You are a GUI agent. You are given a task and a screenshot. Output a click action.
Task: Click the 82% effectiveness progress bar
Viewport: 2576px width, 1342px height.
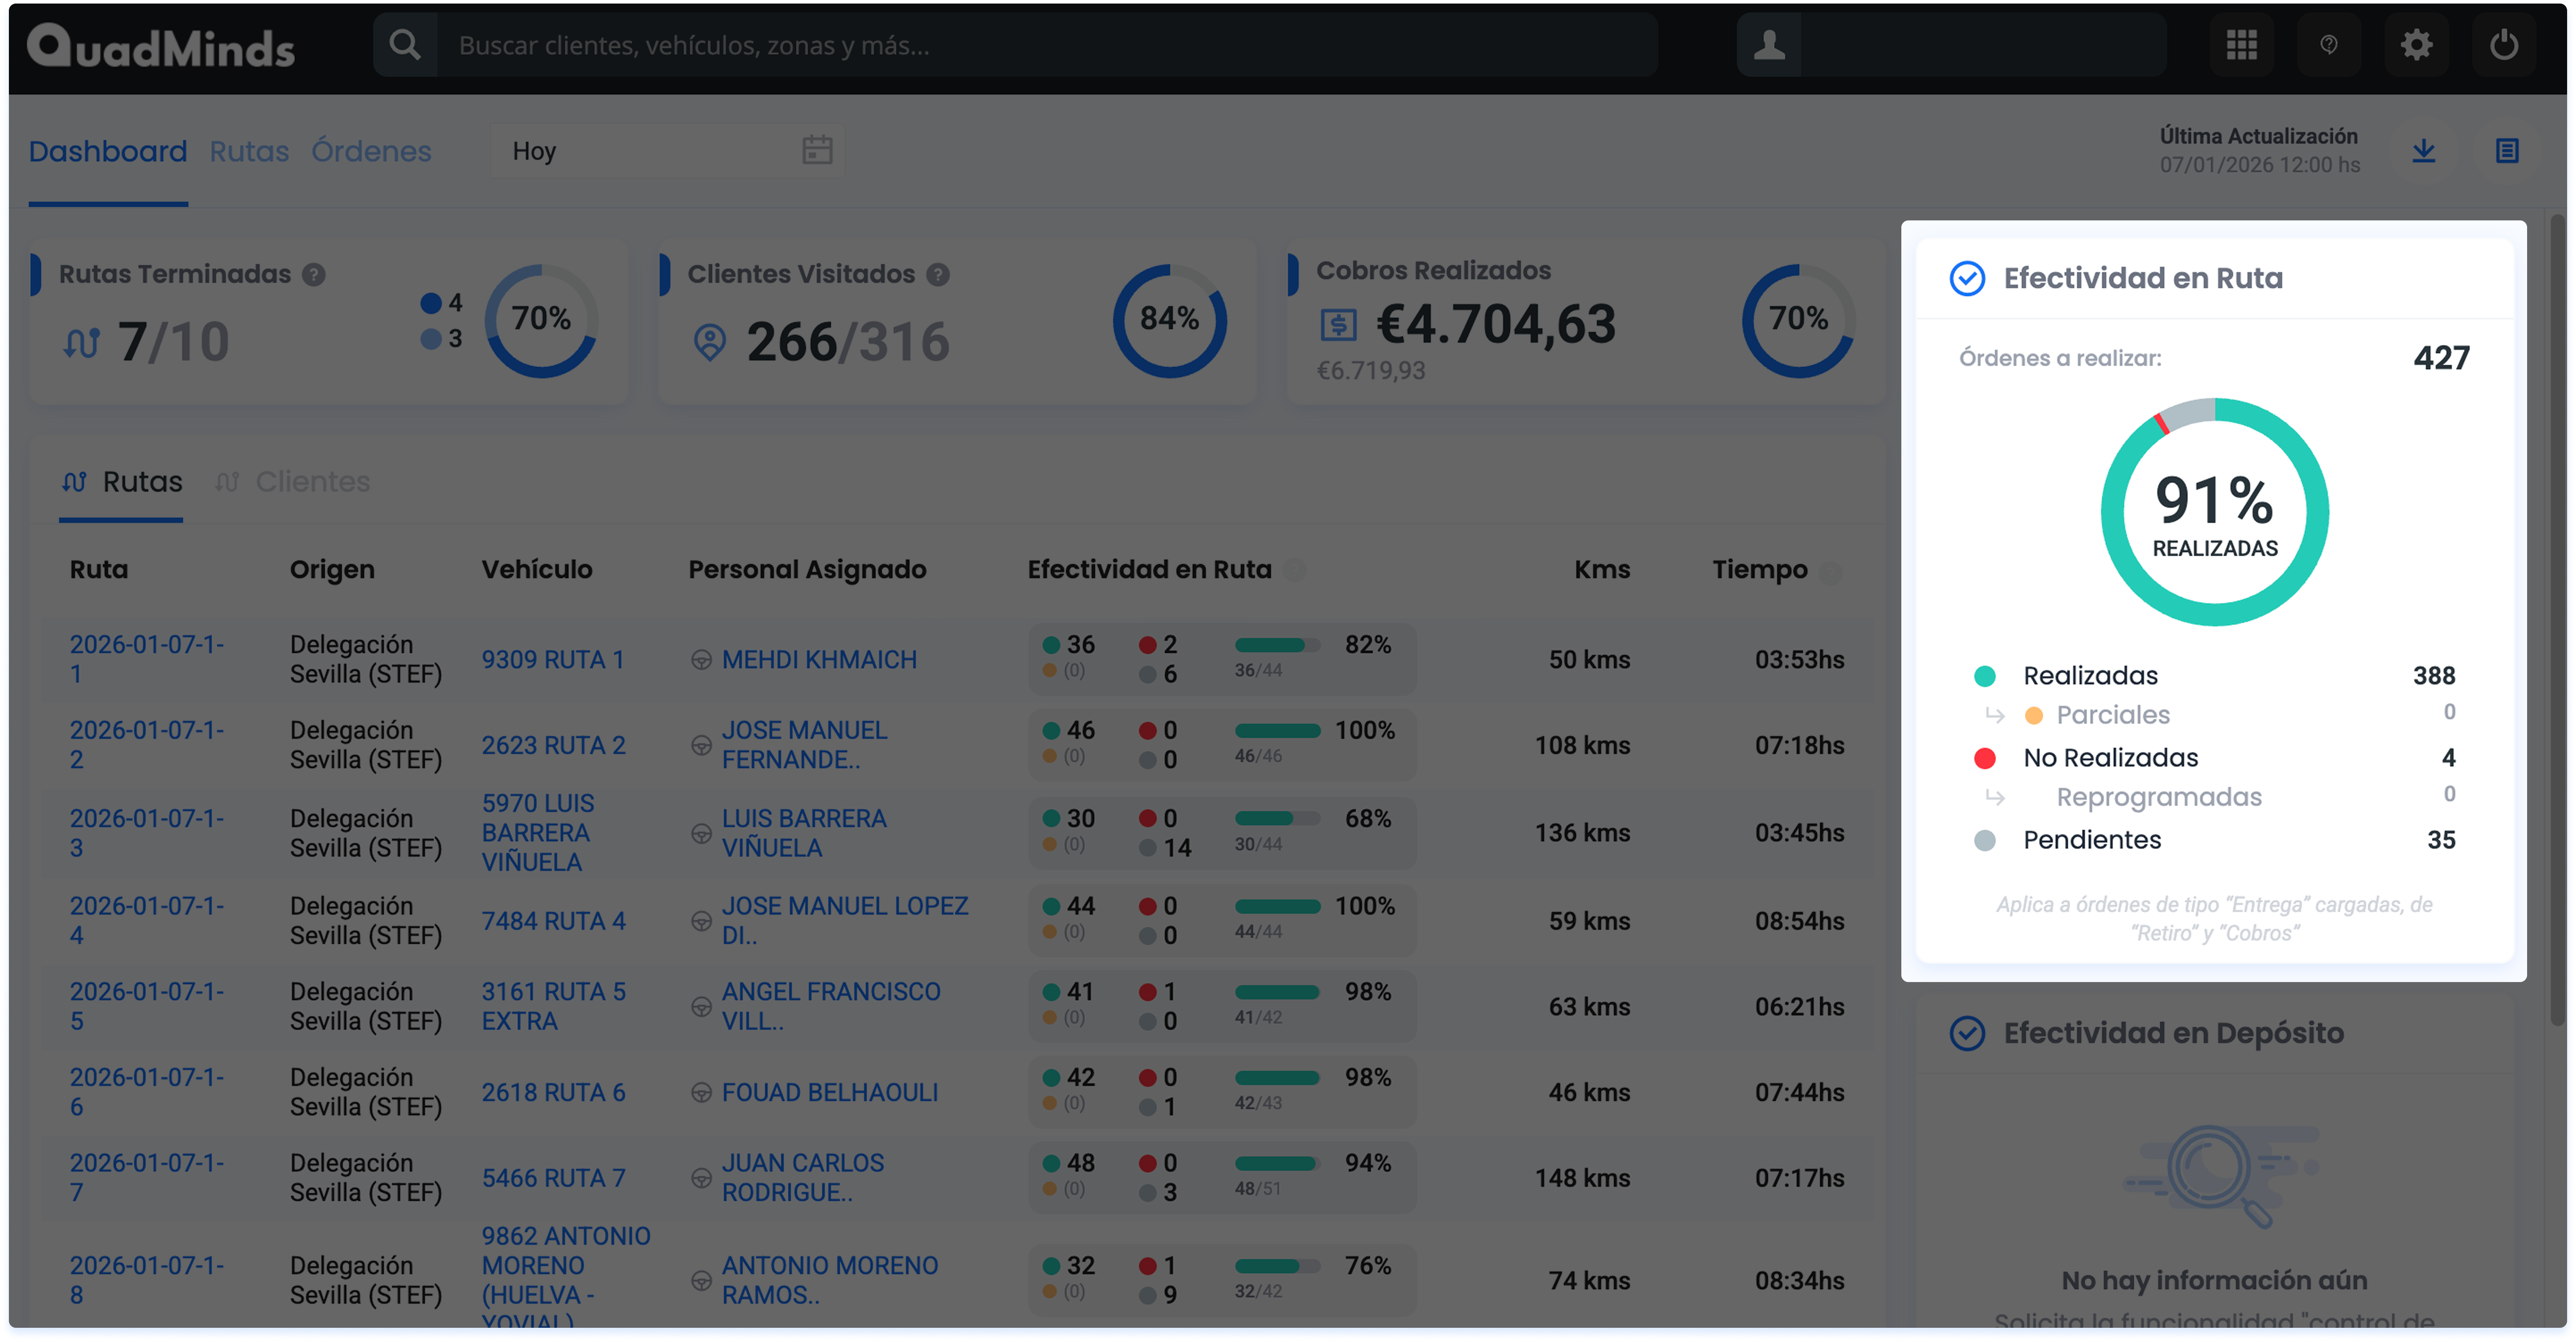point(1277,645)
